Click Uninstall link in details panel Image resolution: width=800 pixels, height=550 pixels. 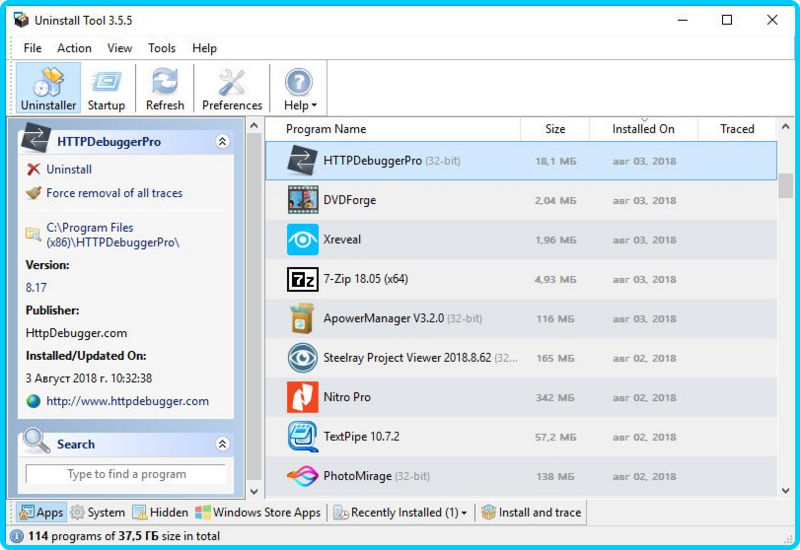69,169
